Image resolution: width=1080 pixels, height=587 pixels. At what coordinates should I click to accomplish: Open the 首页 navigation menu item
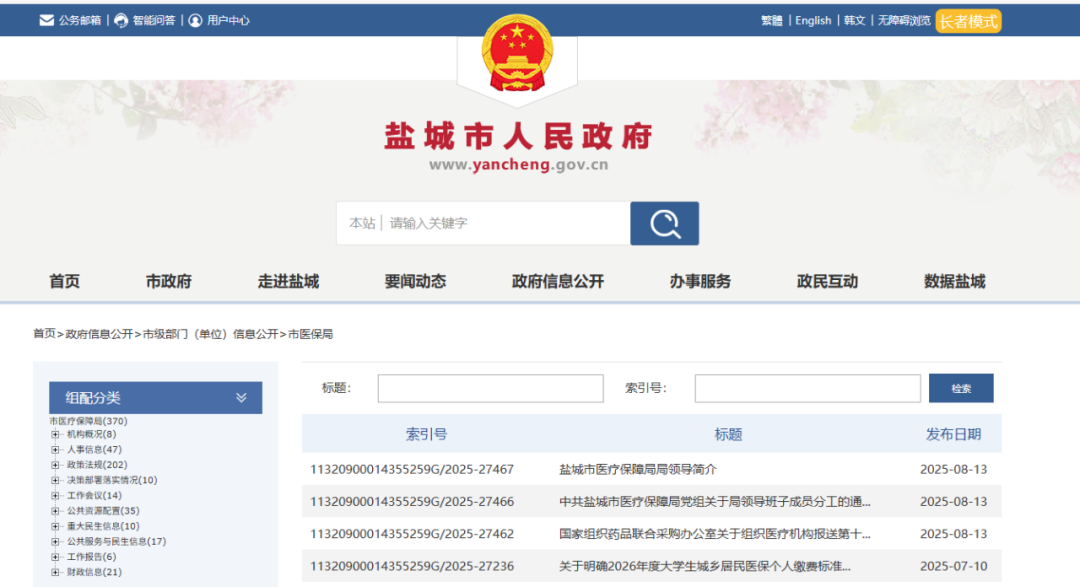[x=64, y=281]
